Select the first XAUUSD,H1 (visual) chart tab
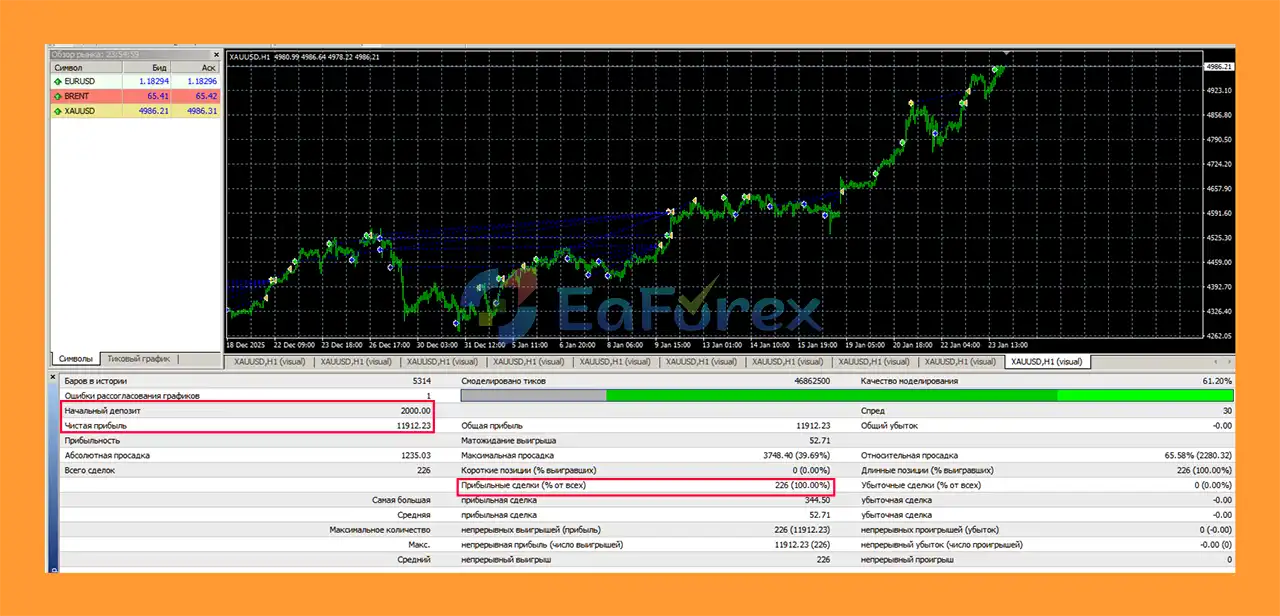Image resolution: width=1280 pixels, height=616 pixels. [x=270, y=362]
